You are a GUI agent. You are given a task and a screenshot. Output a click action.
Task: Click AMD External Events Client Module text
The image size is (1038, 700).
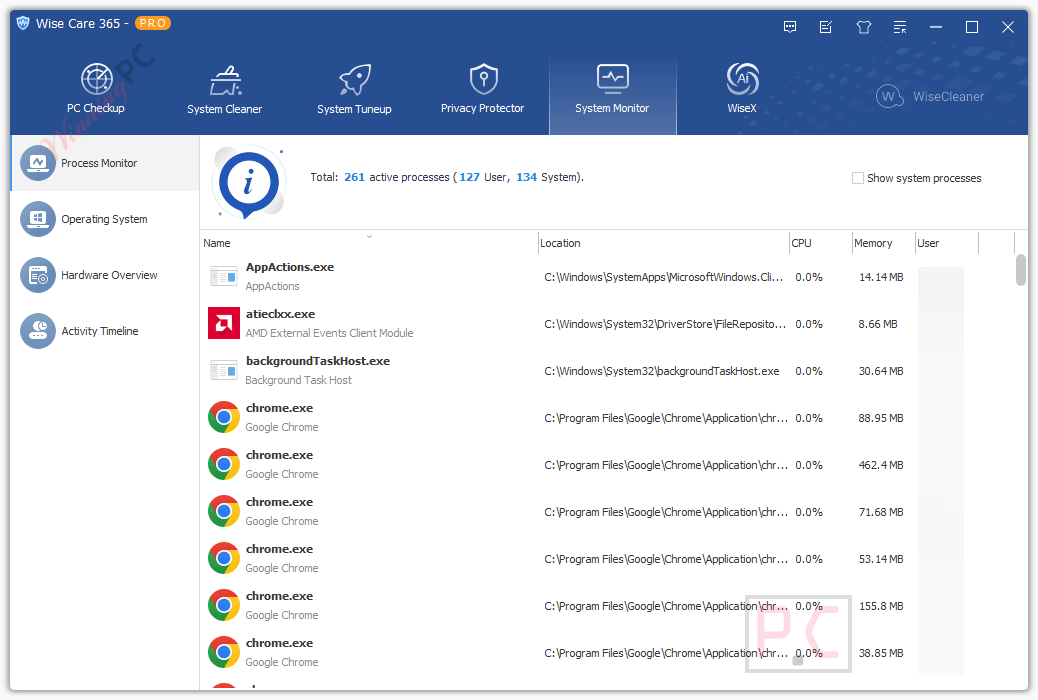point(330,333)
